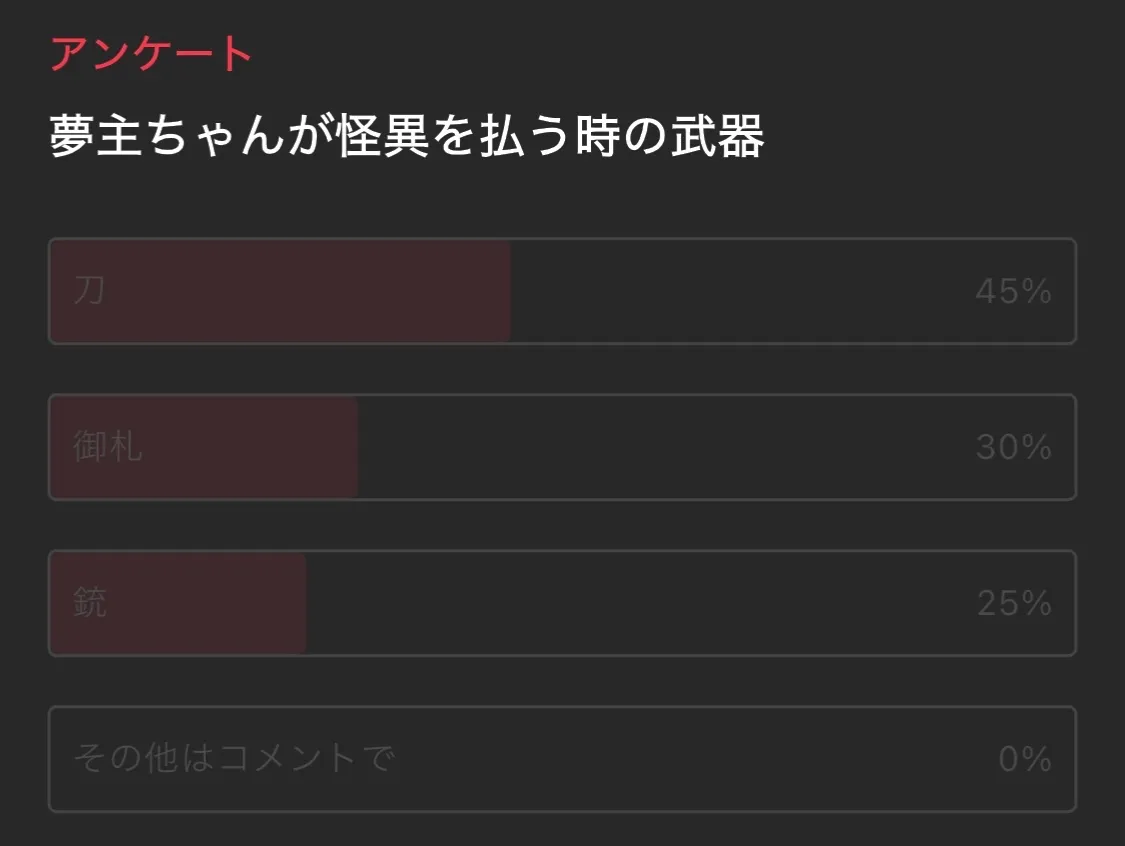Click the その他はコメントで text

click(x=234, y=759)
